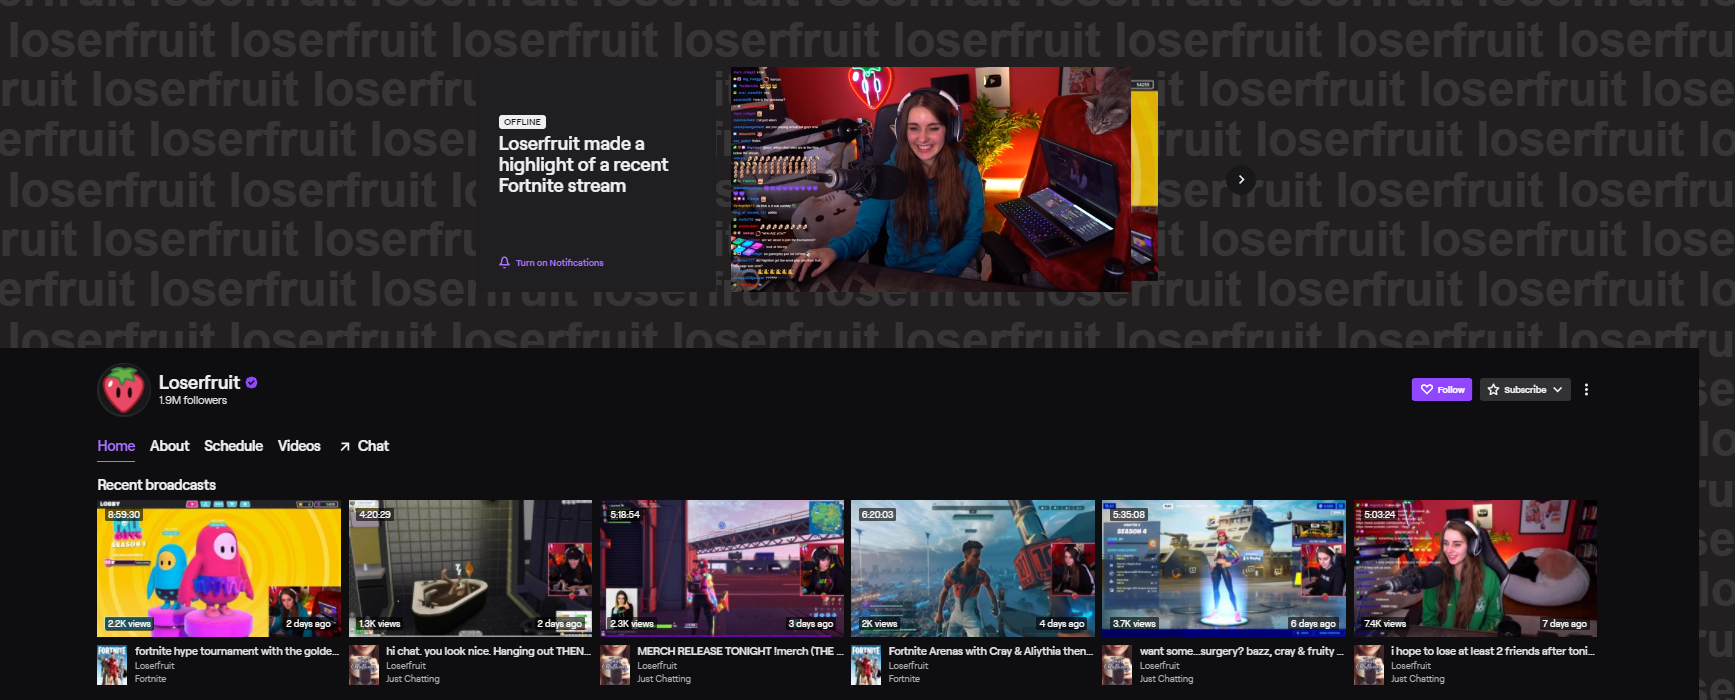Open the 5:35:08 broadcast thumbnail

(1224, 568)
